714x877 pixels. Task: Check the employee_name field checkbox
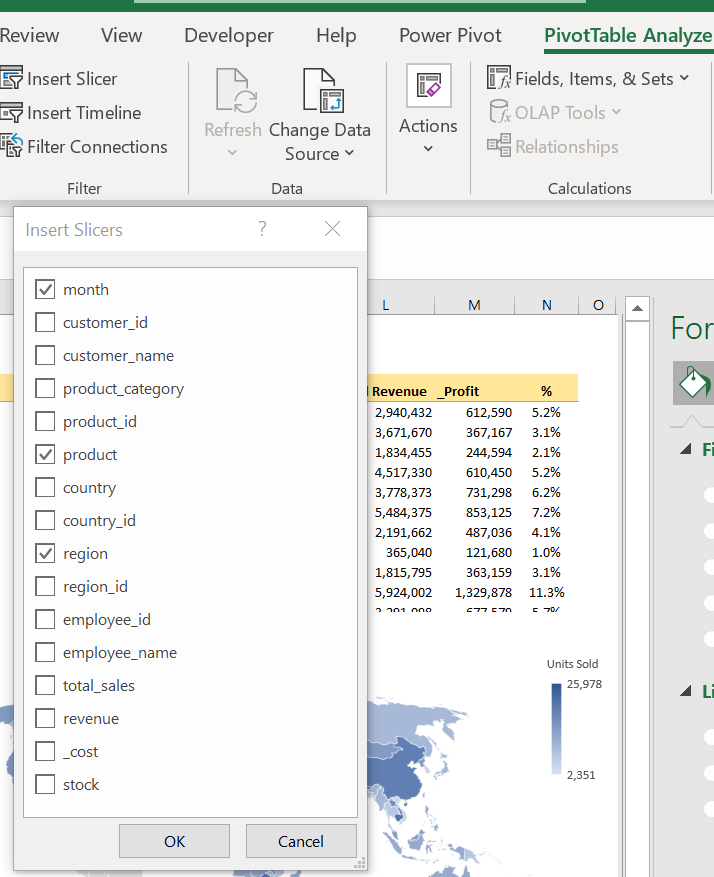(45, 653)
